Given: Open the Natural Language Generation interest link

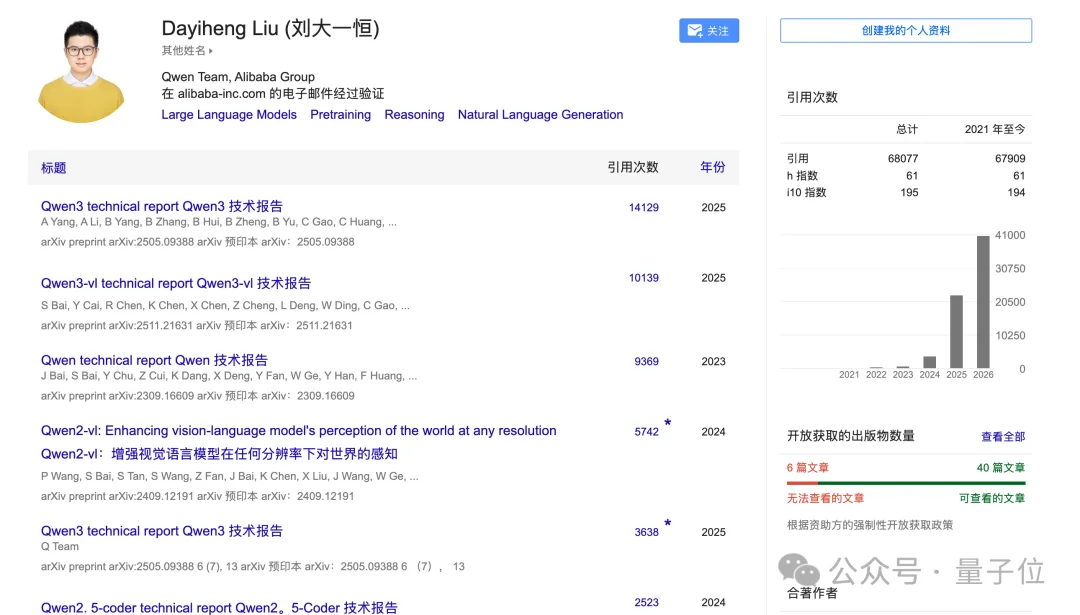Looking at the screenshot, I should pyautogui.click(x=540, y=114).
